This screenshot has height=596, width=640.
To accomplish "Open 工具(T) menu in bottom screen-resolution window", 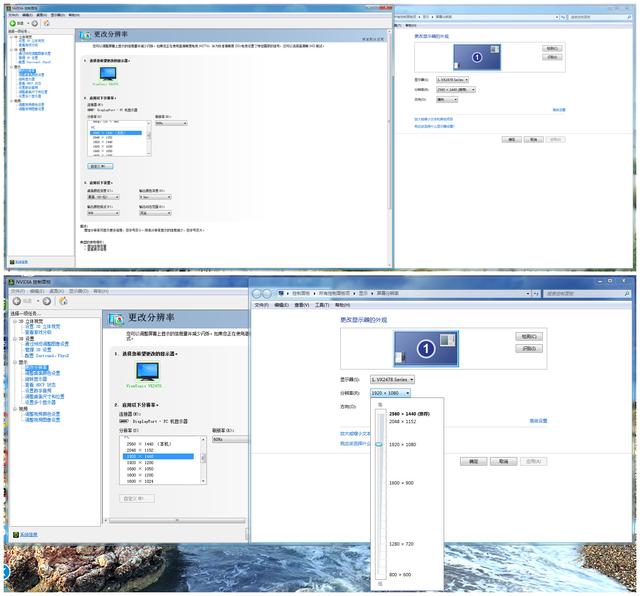I will (x=322, y=305).
